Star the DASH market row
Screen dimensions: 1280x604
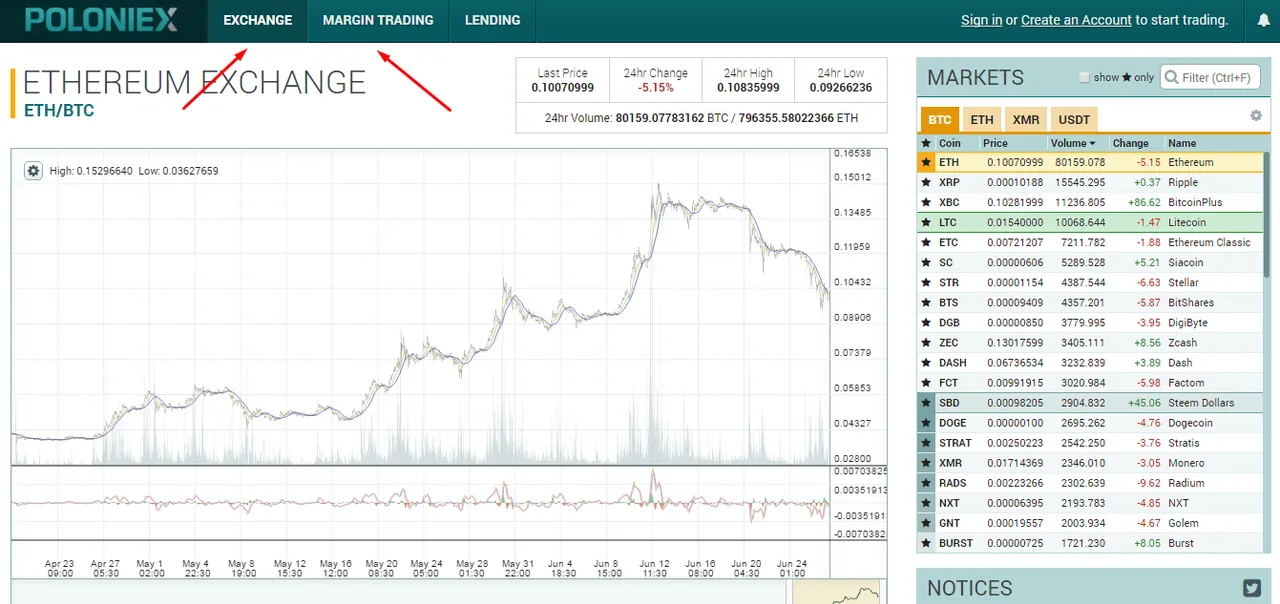pos(926,362)
